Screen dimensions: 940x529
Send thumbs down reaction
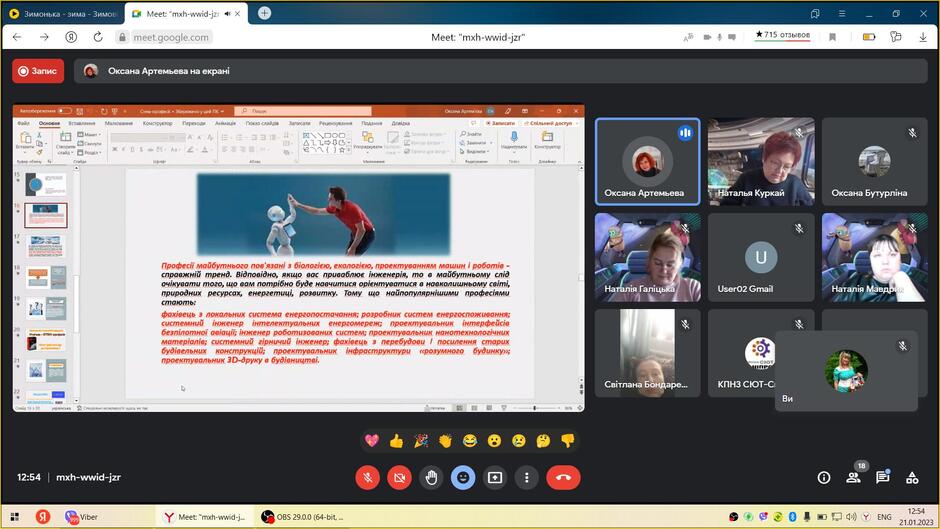[x=568, y=441]
